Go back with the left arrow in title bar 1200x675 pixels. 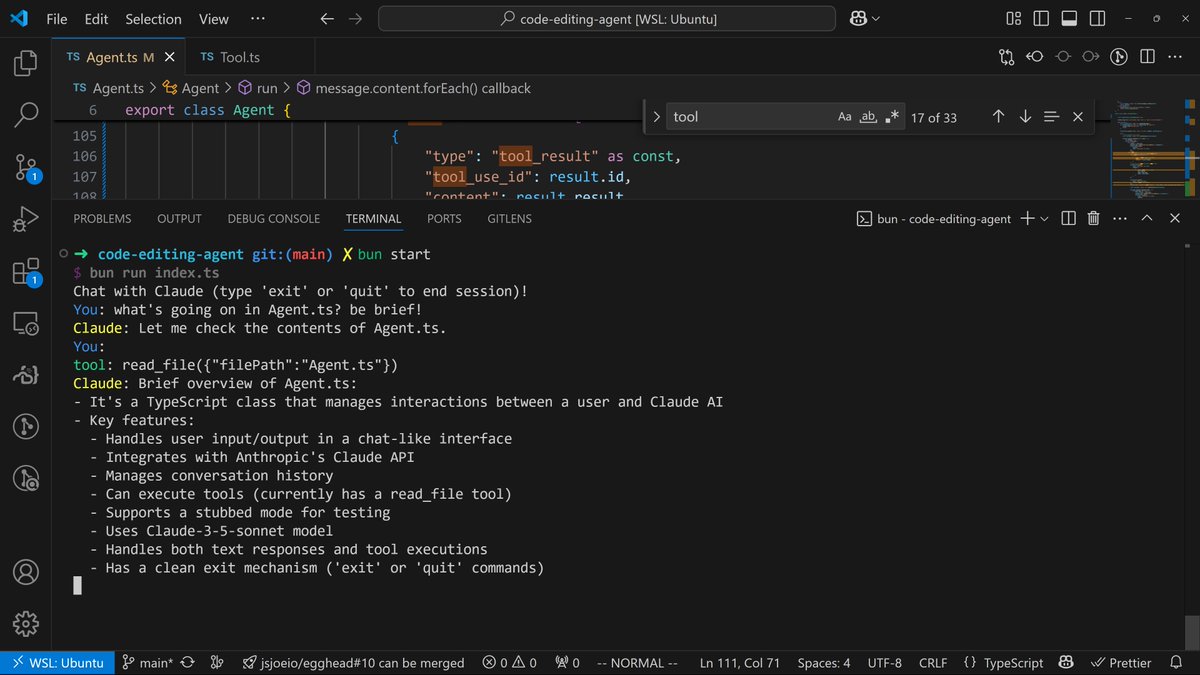327,19
